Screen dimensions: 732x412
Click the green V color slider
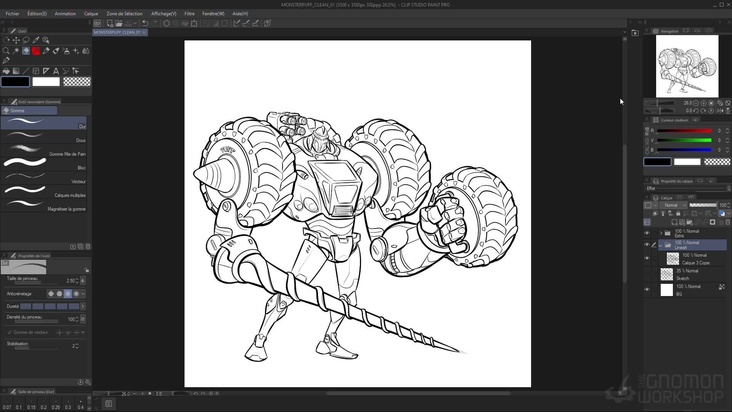(x=684, y=140)
